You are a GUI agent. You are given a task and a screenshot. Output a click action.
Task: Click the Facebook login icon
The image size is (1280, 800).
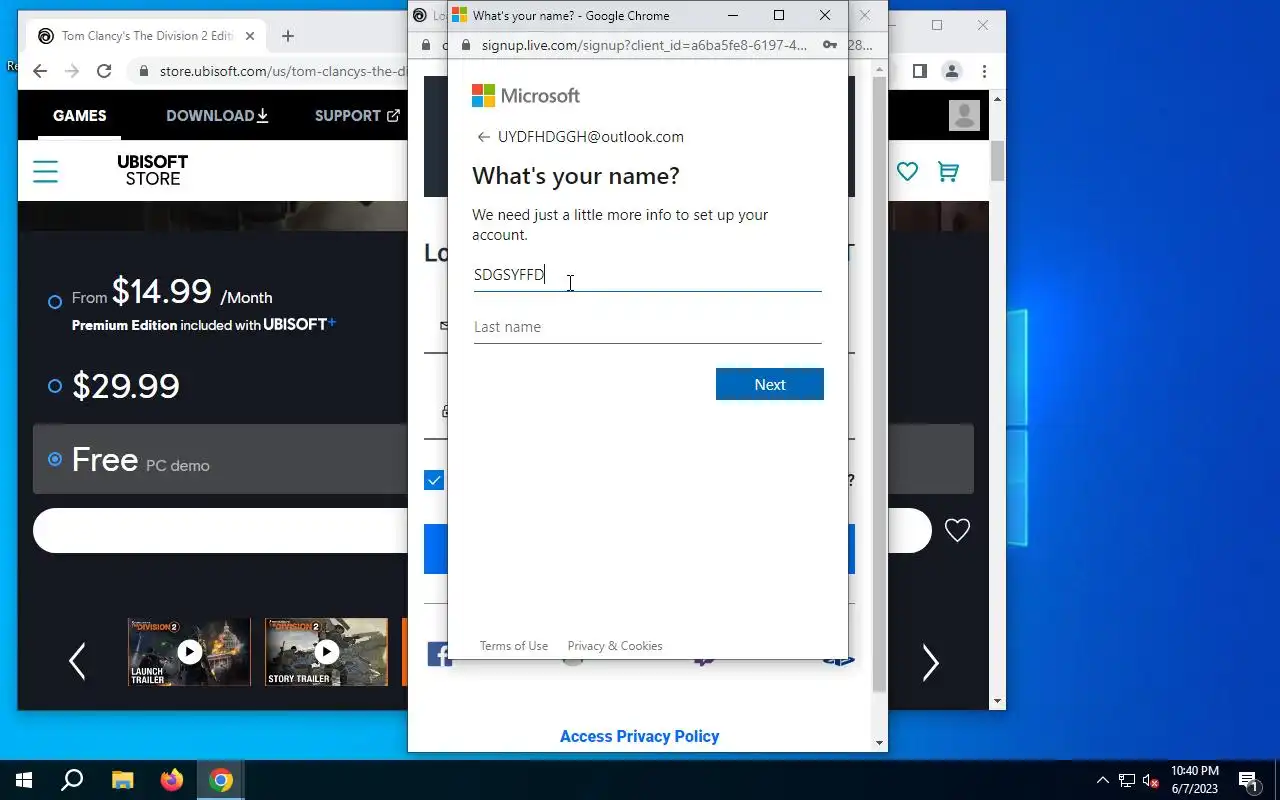439,654
